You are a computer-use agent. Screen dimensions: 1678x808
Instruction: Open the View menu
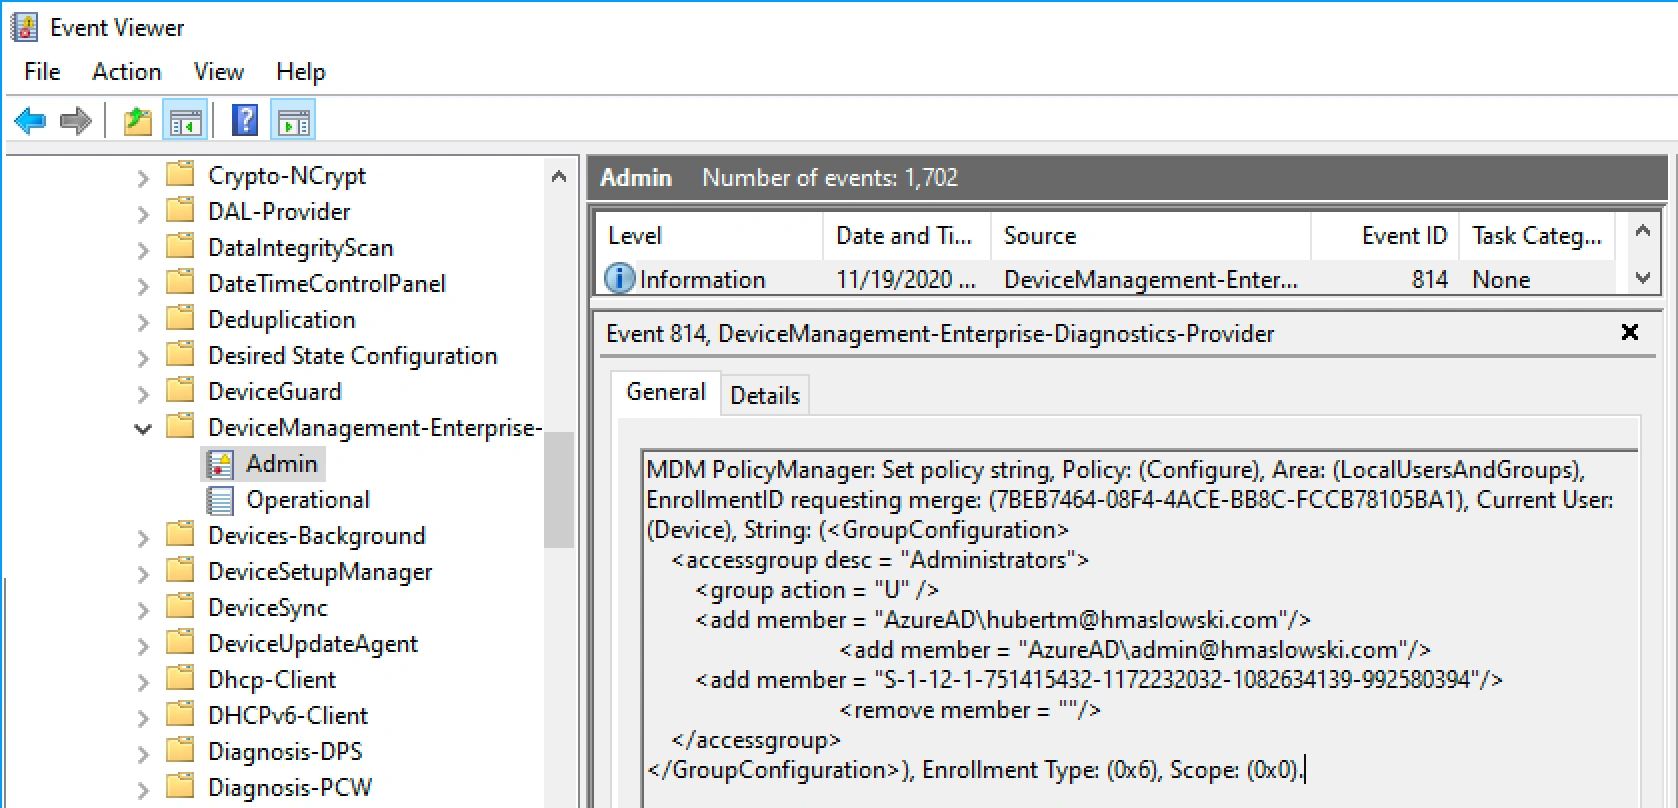[x=218, y=72]
